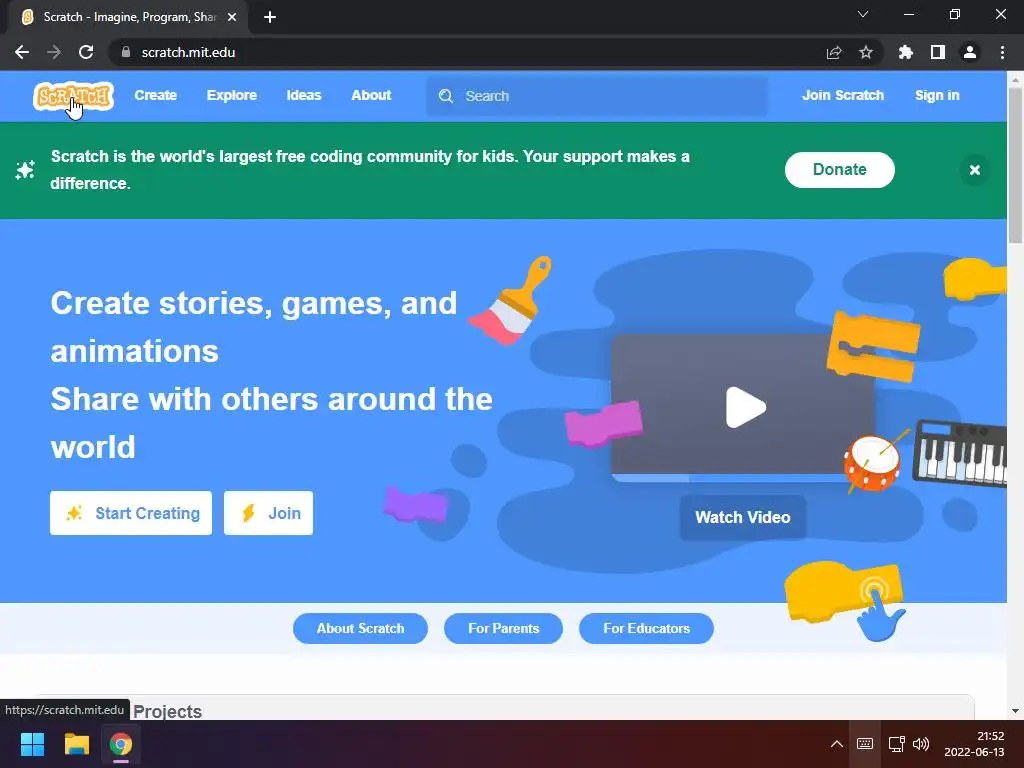Bookmark this page with star
This screenshot has width=1024, height=768.
866,52
